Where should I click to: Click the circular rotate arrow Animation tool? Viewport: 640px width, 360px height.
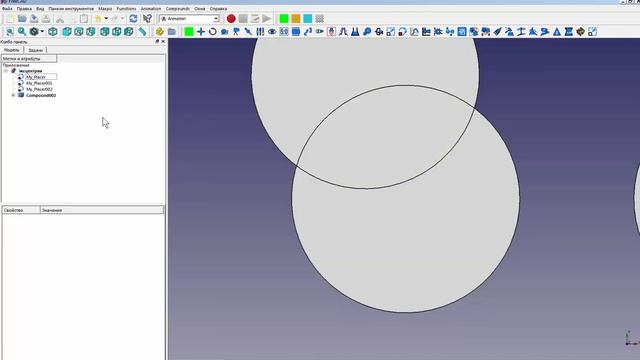(x=213, y=31)
